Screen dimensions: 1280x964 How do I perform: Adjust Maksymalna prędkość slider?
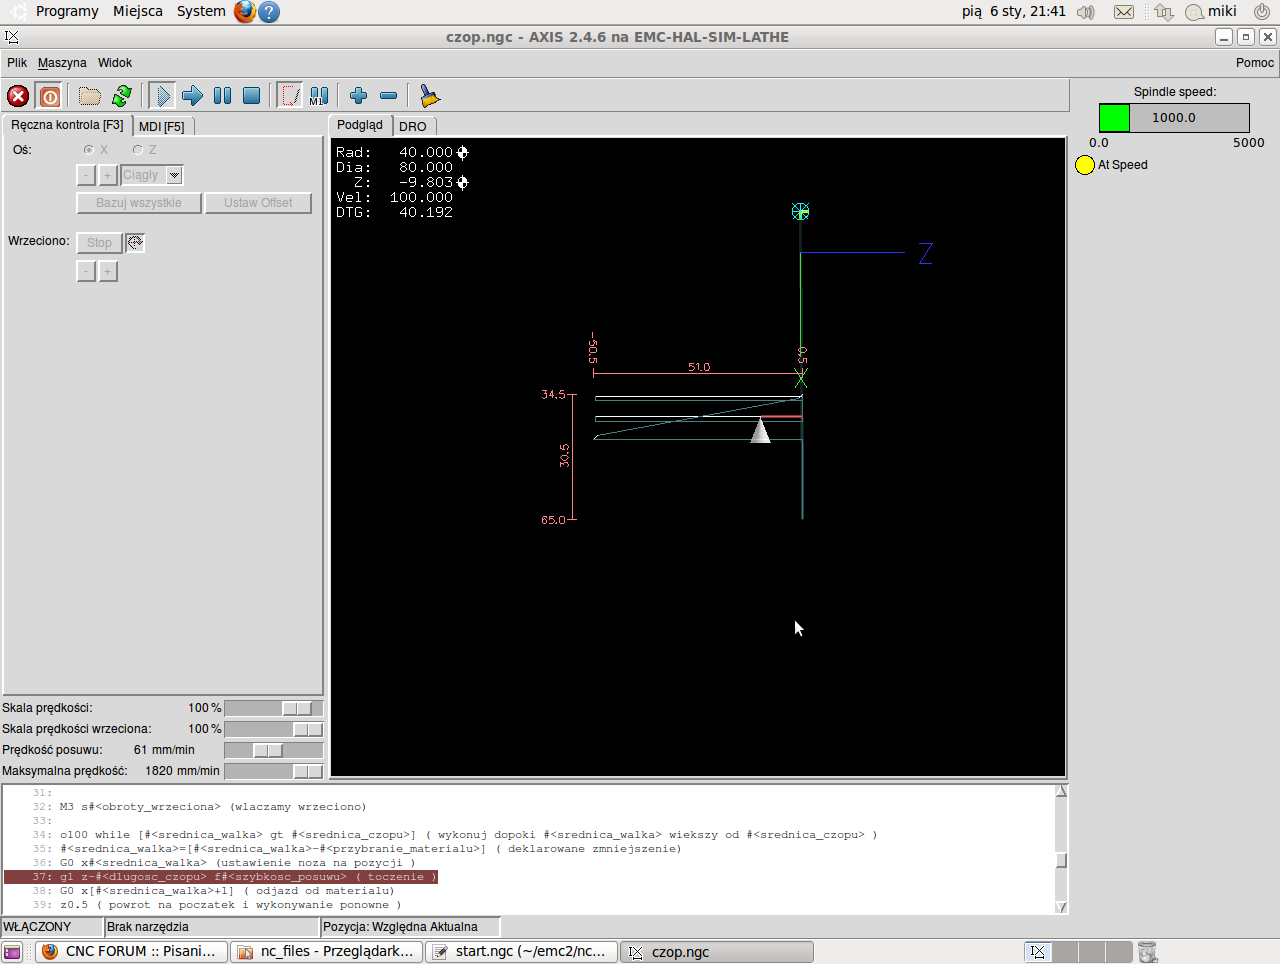click(273, 771)
